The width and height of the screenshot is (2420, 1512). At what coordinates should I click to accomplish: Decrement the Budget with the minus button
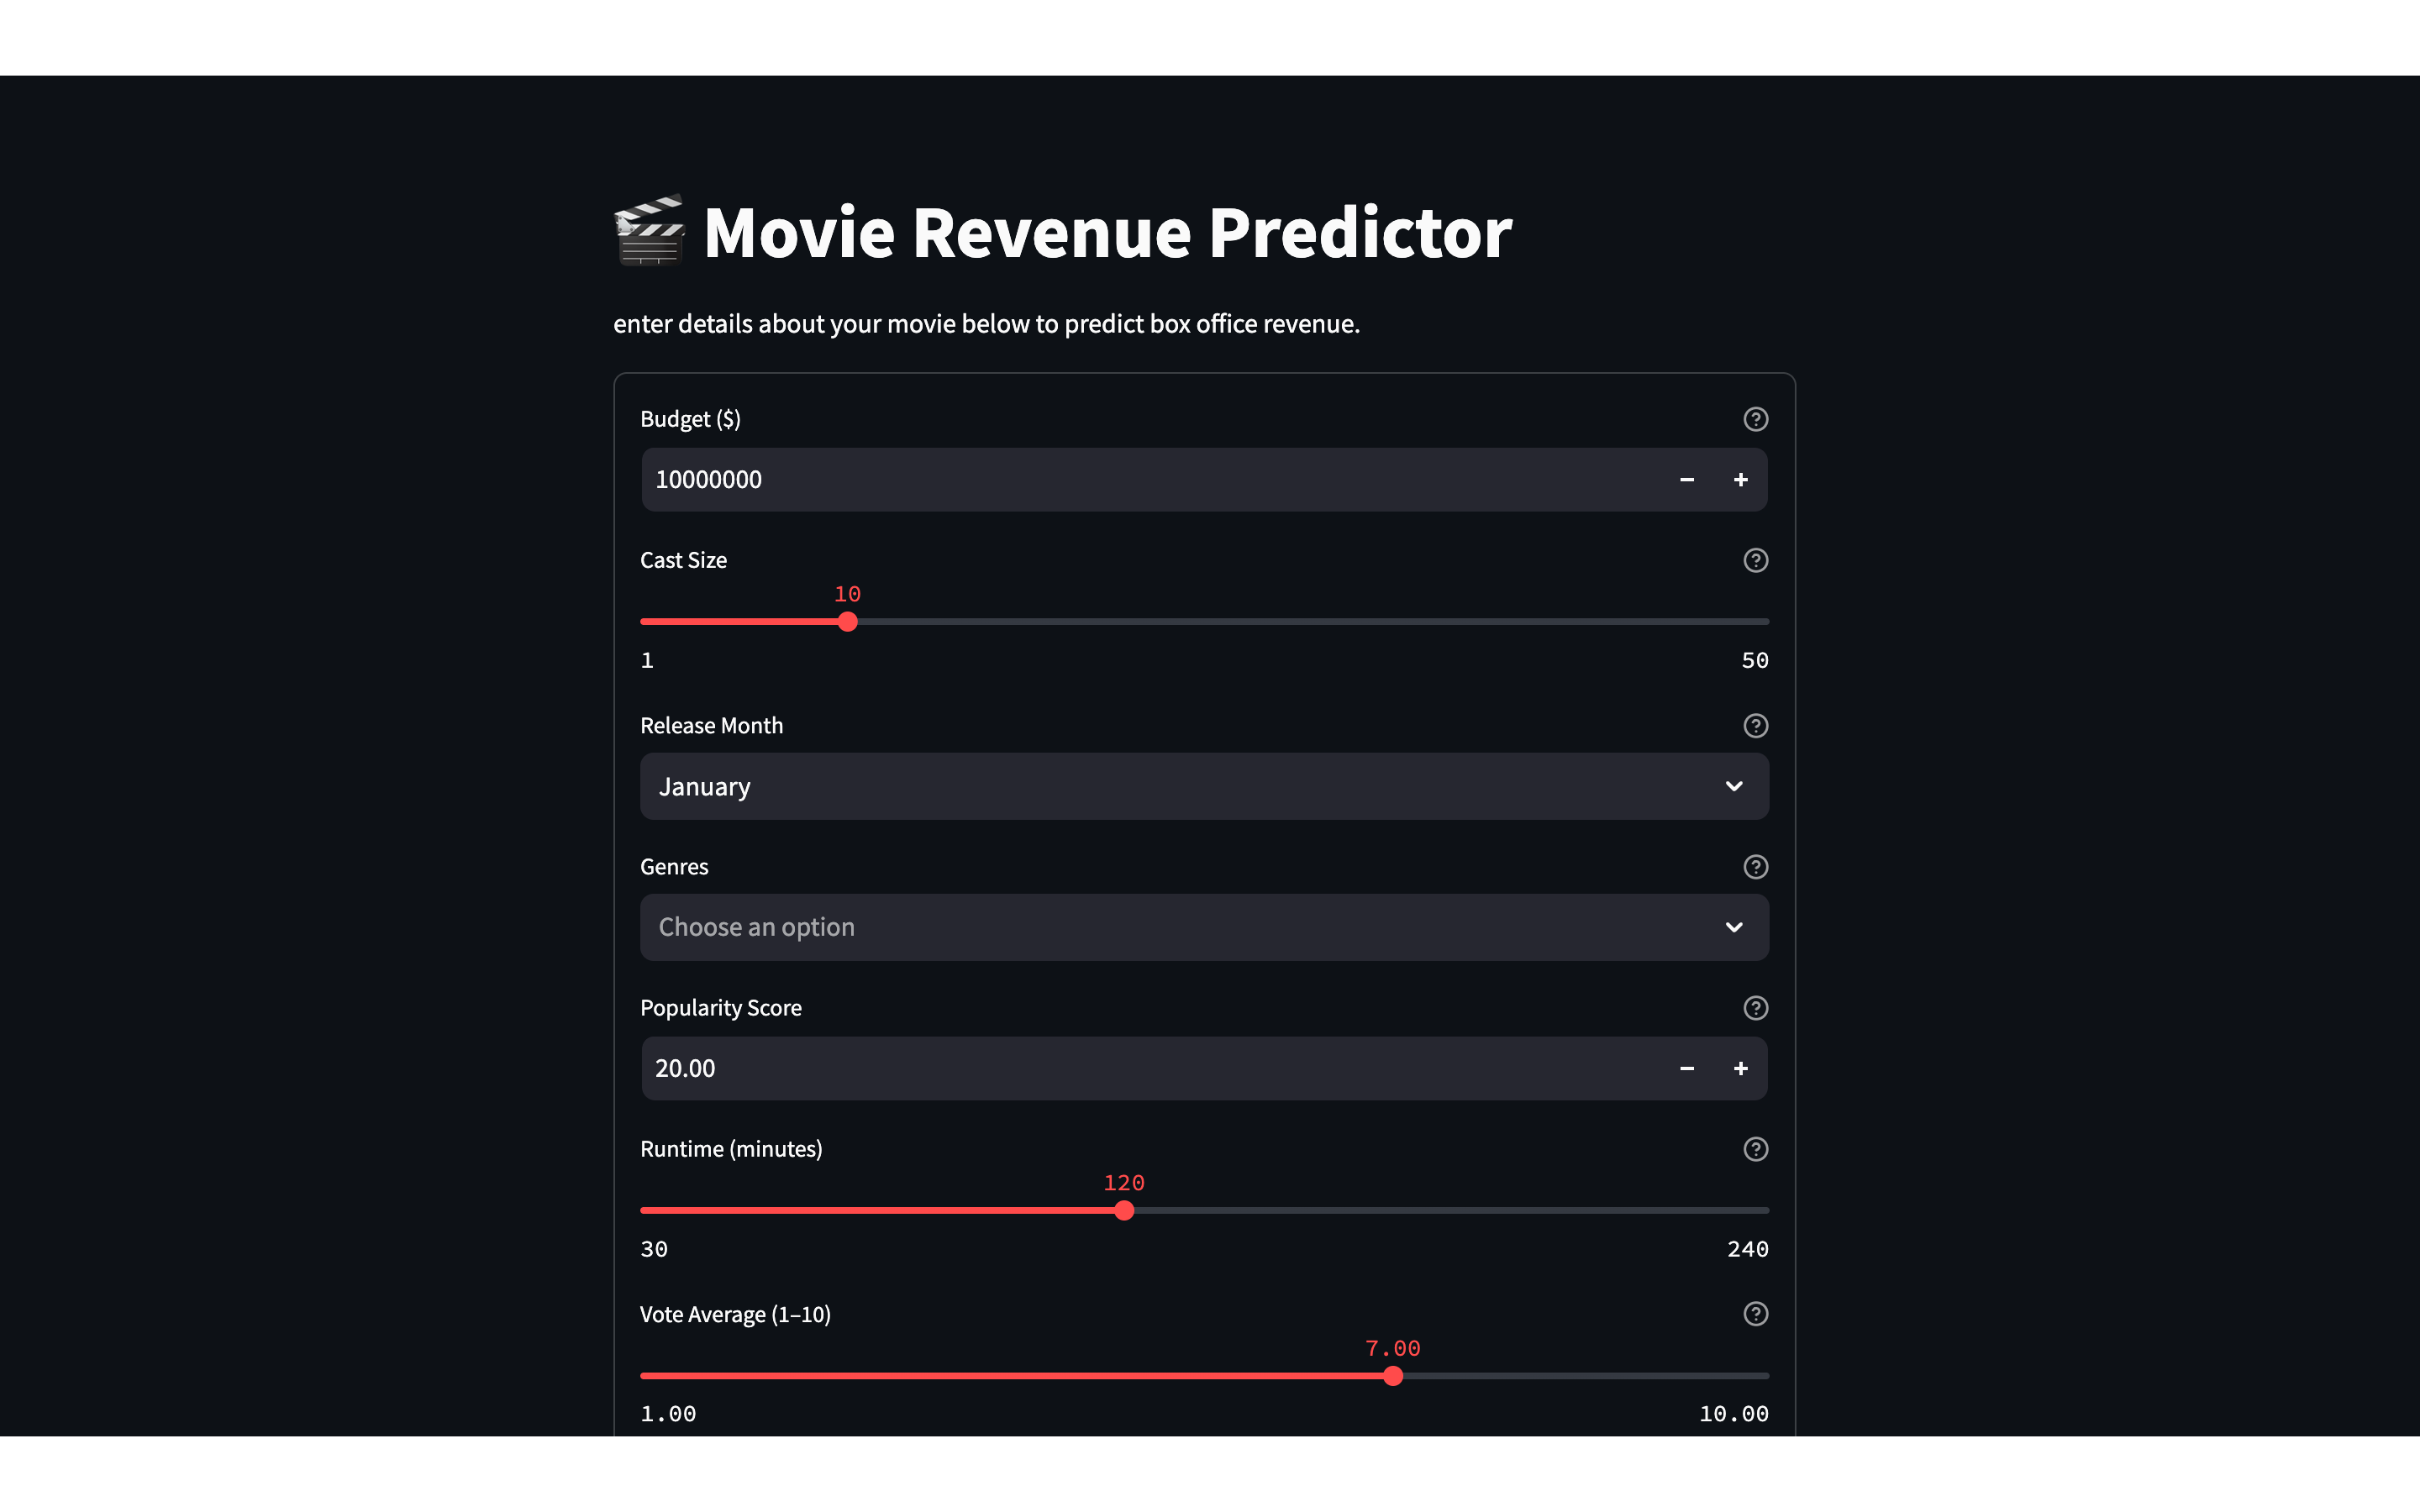1688,479
